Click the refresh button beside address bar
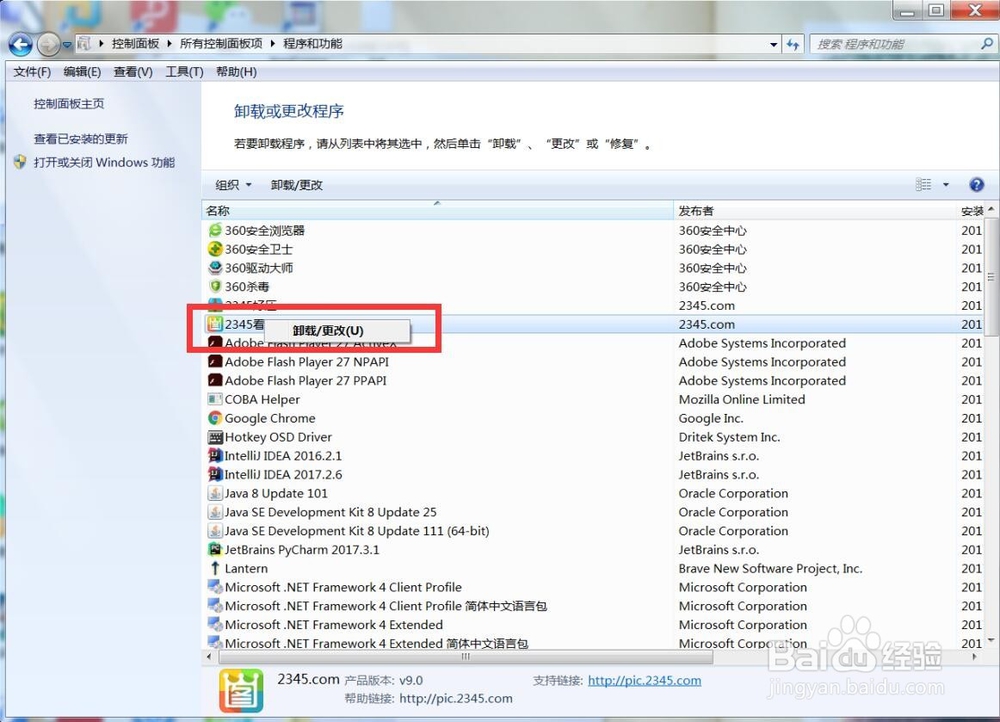The width and height of the screenshot is (1000, 722). click(x=793, y=44)
